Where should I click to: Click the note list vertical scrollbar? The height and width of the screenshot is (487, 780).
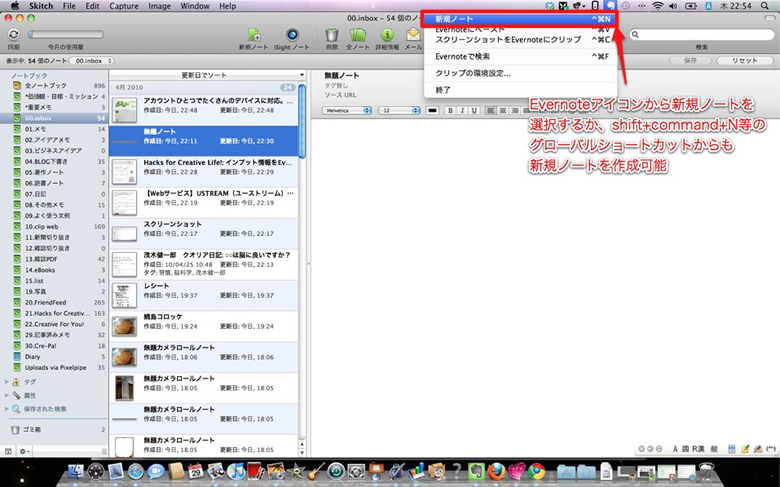pyautogui.click(x=301, y=121)
